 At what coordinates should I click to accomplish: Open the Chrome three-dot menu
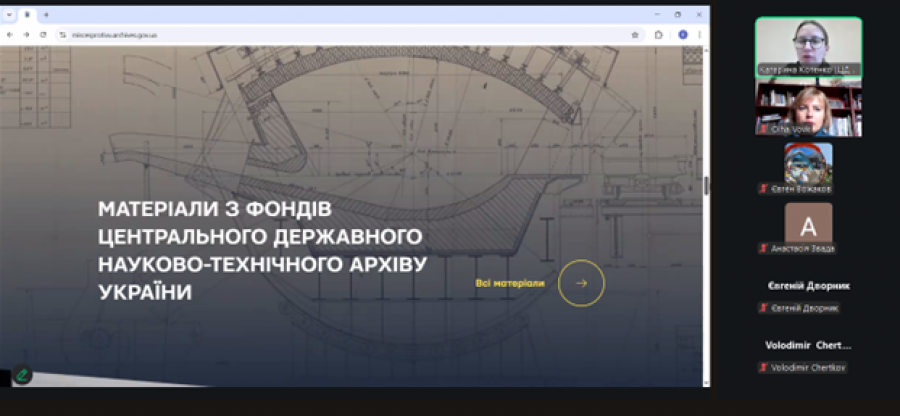pyautogui.click(x=700, y=34)
